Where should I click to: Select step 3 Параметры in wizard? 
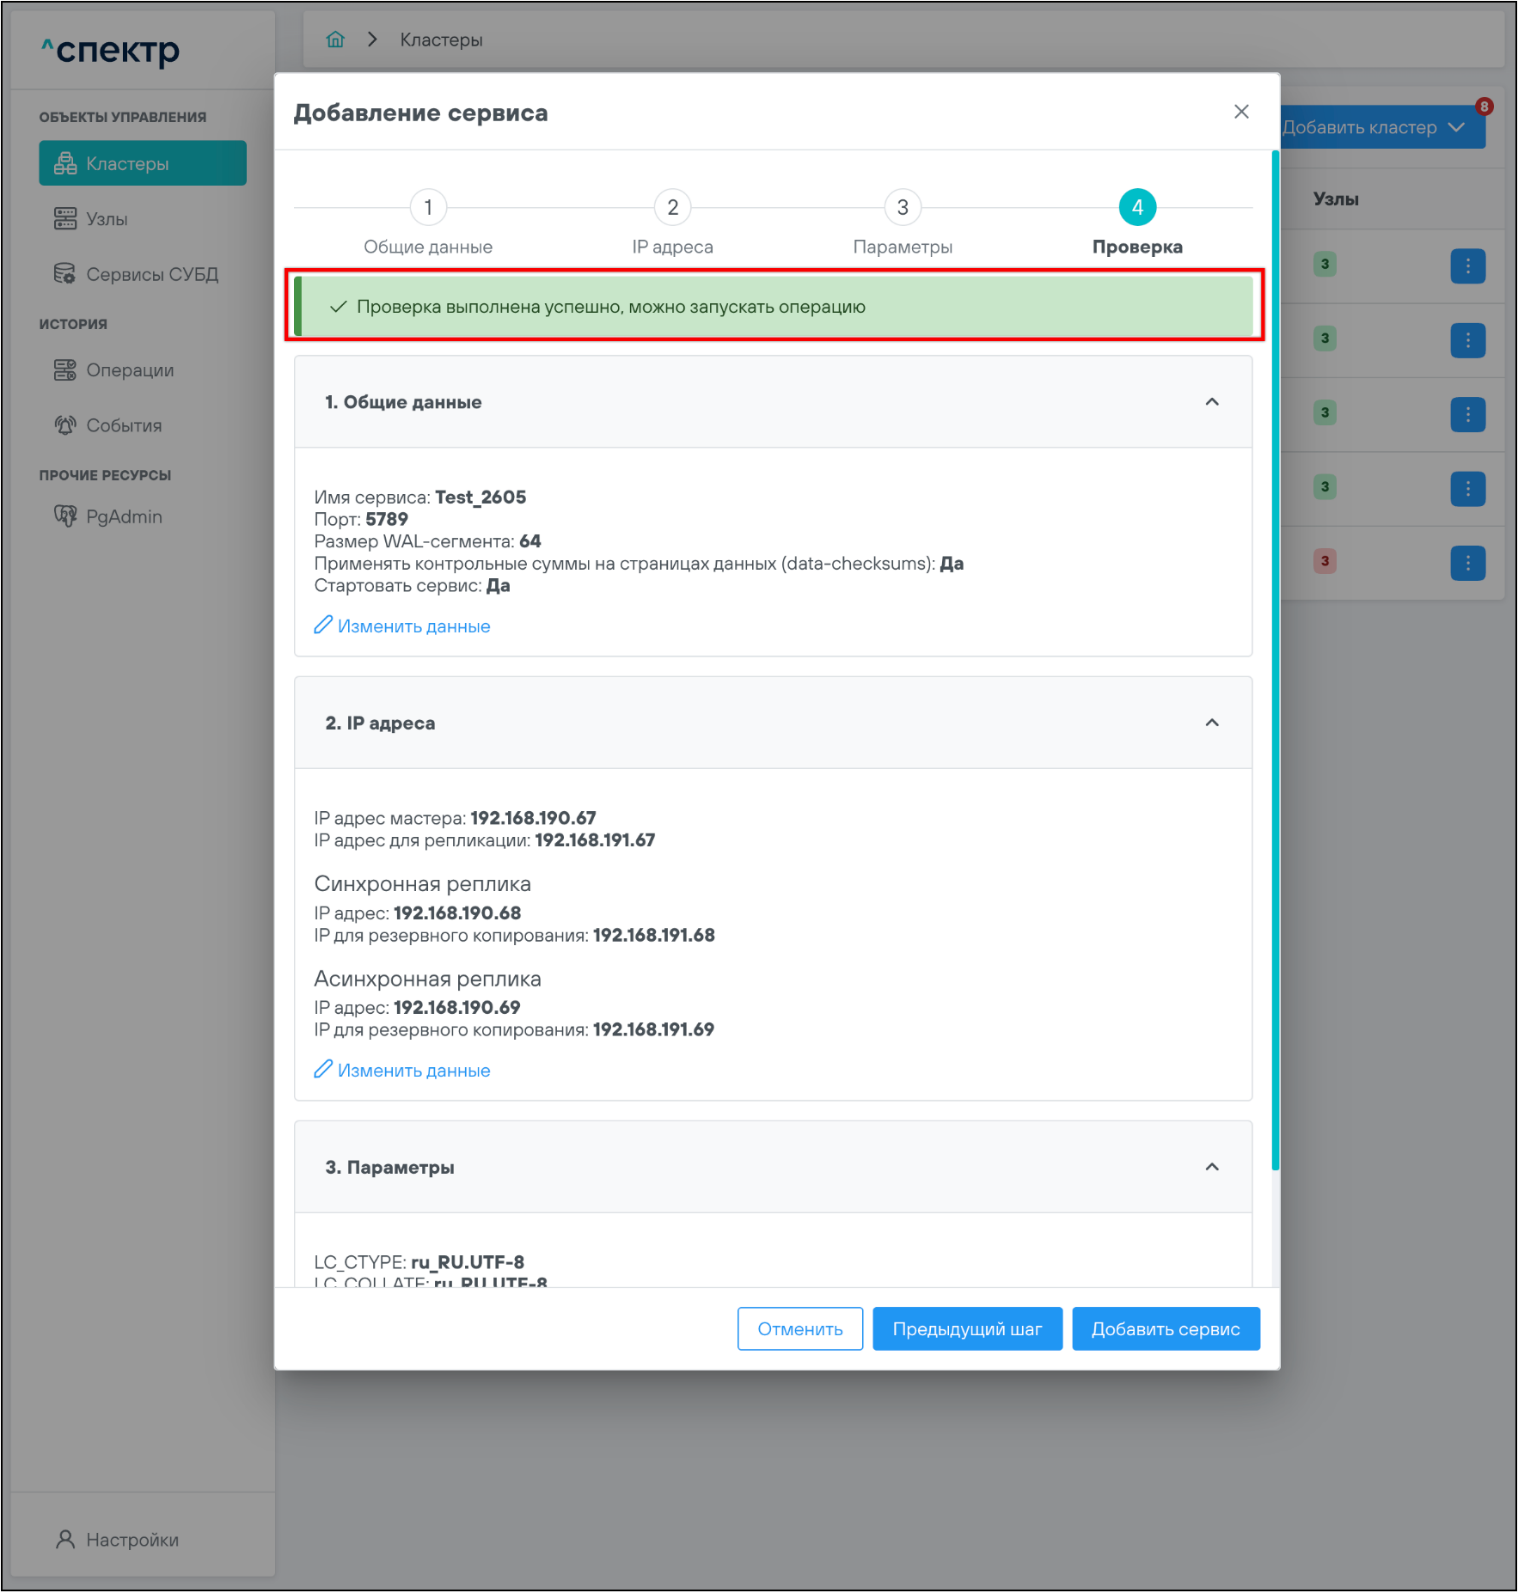902,208
